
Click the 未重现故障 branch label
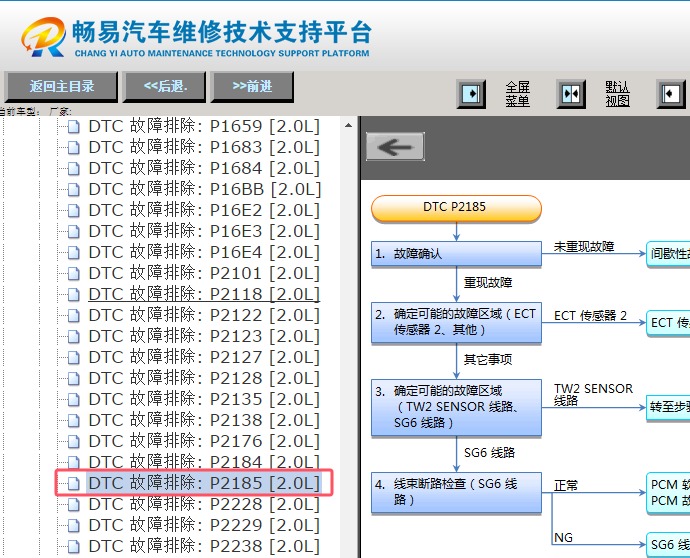584,247
